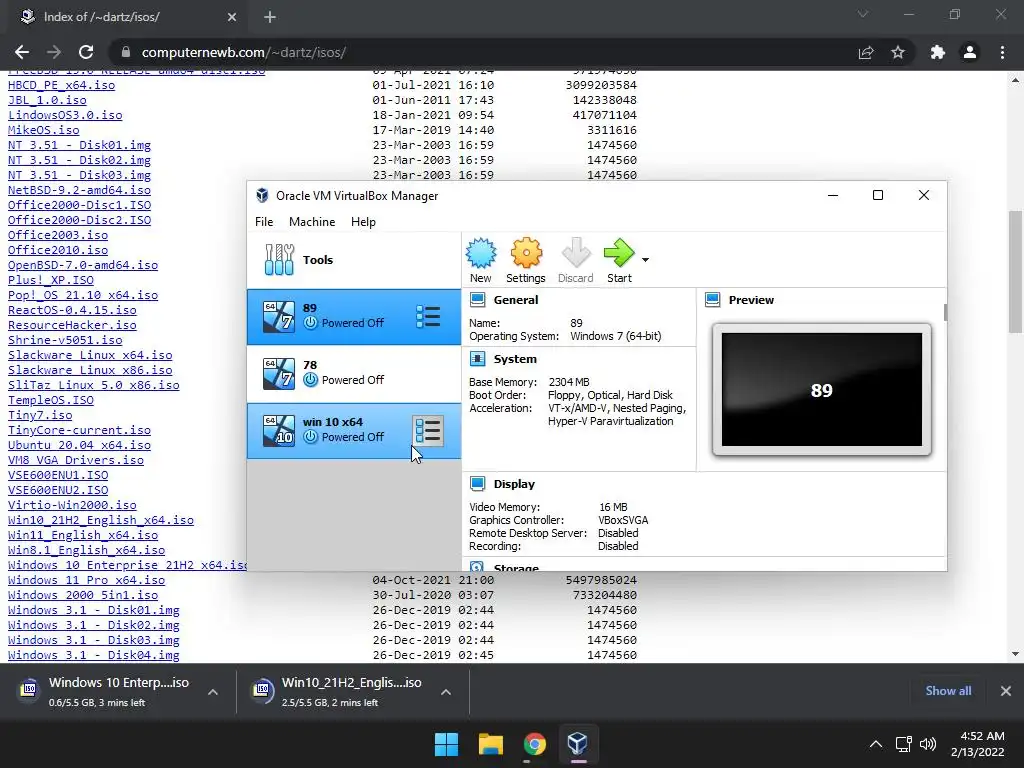This screenshot has width=1024, height=768.
Task: Open File Explorer from taskbar
Action: [490, 744]
